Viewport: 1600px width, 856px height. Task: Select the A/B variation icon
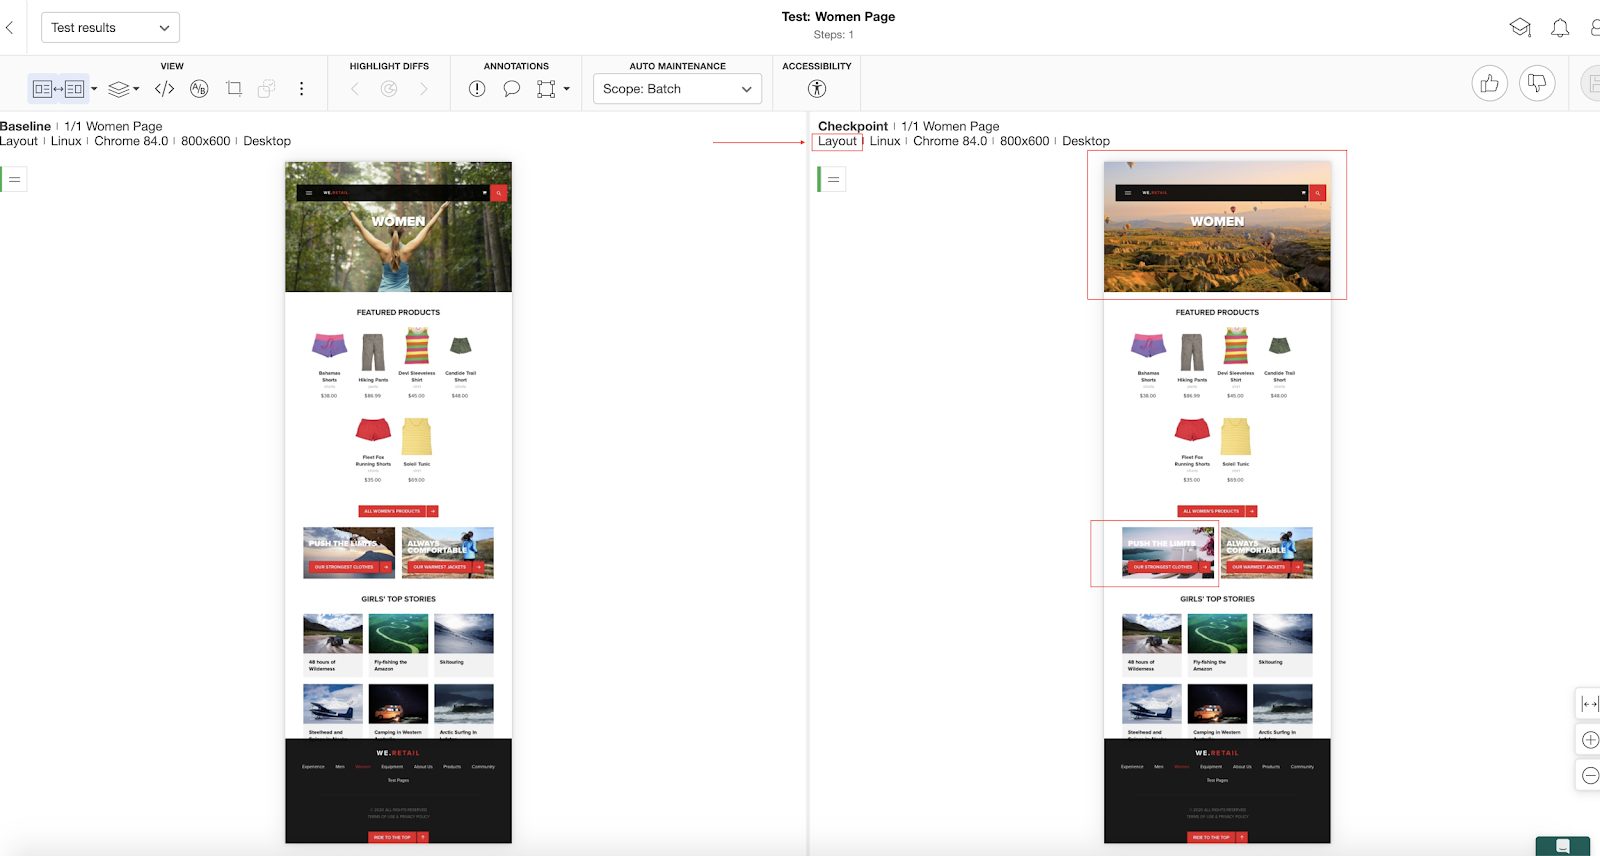199,89
